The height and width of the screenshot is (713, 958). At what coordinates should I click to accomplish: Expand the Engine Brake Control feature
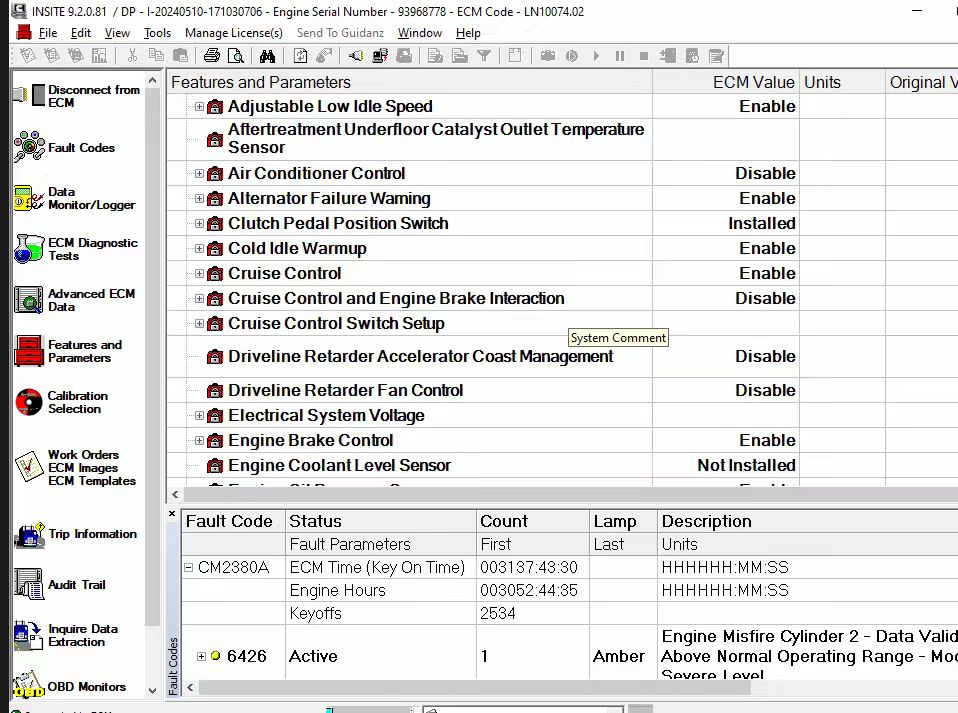coord(199,441)
